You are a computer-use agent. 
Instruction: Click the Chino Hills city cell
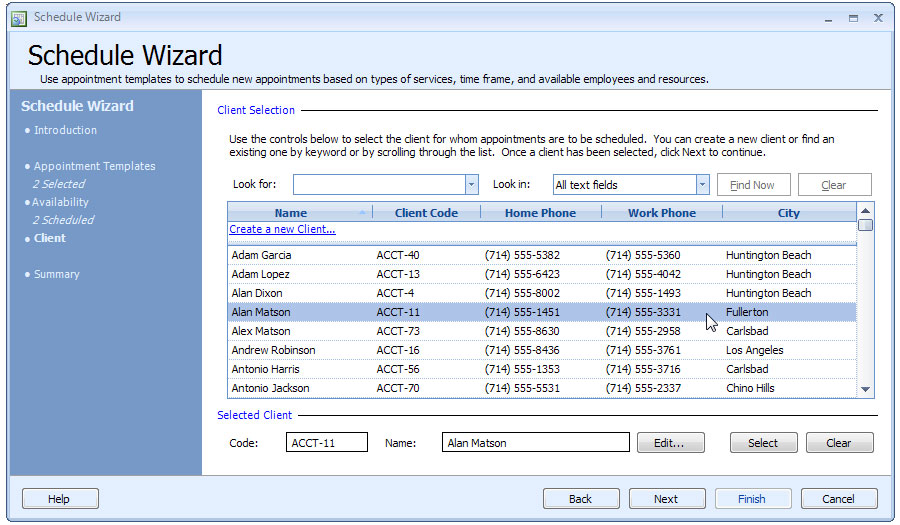pyautogui.click(x=750, y=387)
